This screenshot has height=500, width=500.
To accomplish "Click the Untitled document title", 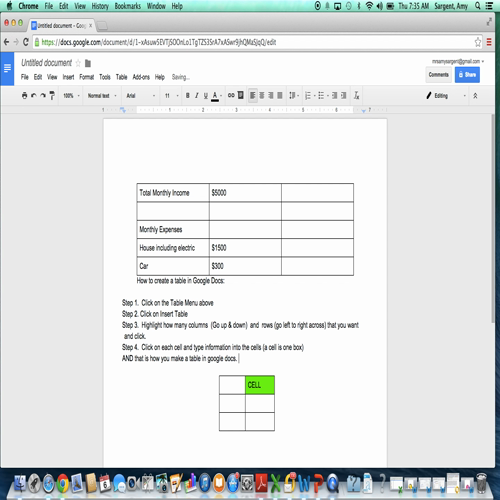I will (x=46, y=63).
